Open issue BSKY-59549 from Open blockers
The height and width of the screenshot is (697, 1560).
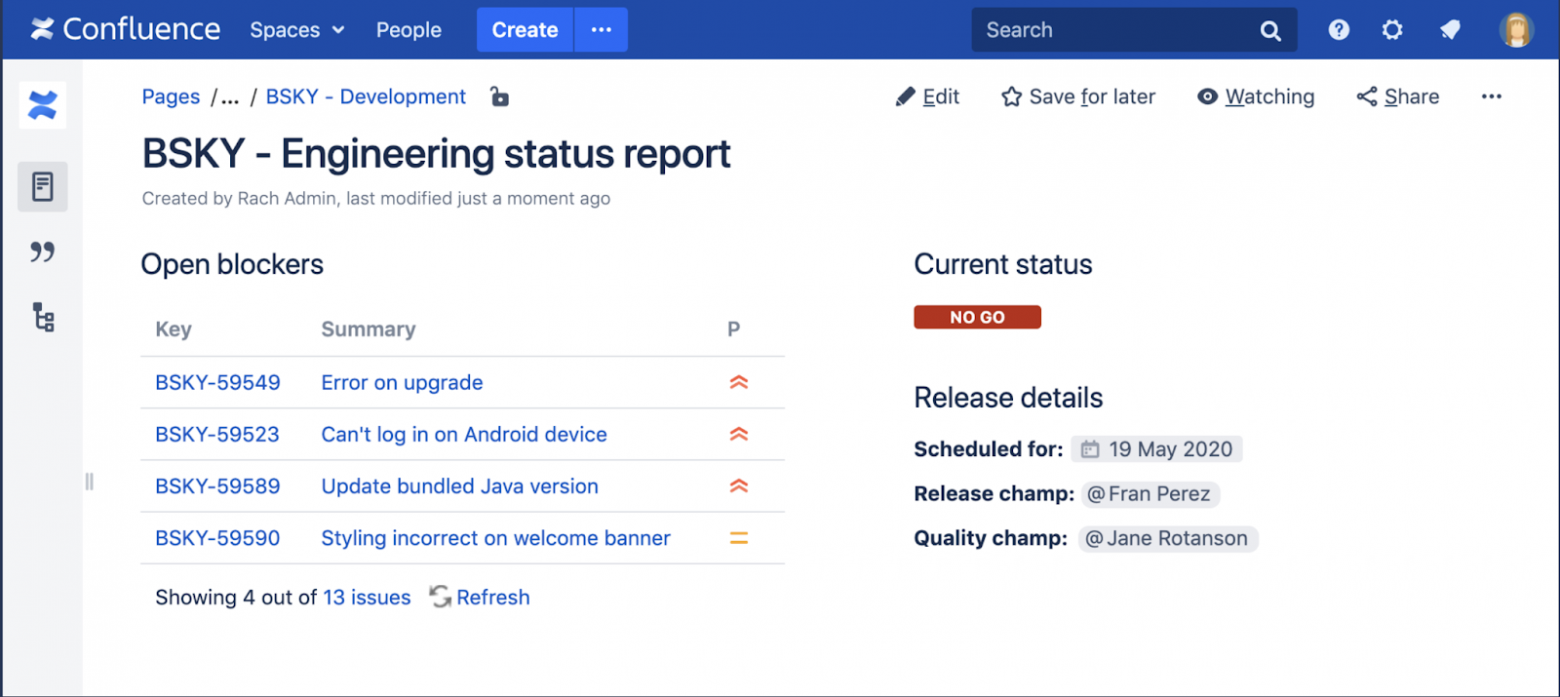[x=217, y=382]
